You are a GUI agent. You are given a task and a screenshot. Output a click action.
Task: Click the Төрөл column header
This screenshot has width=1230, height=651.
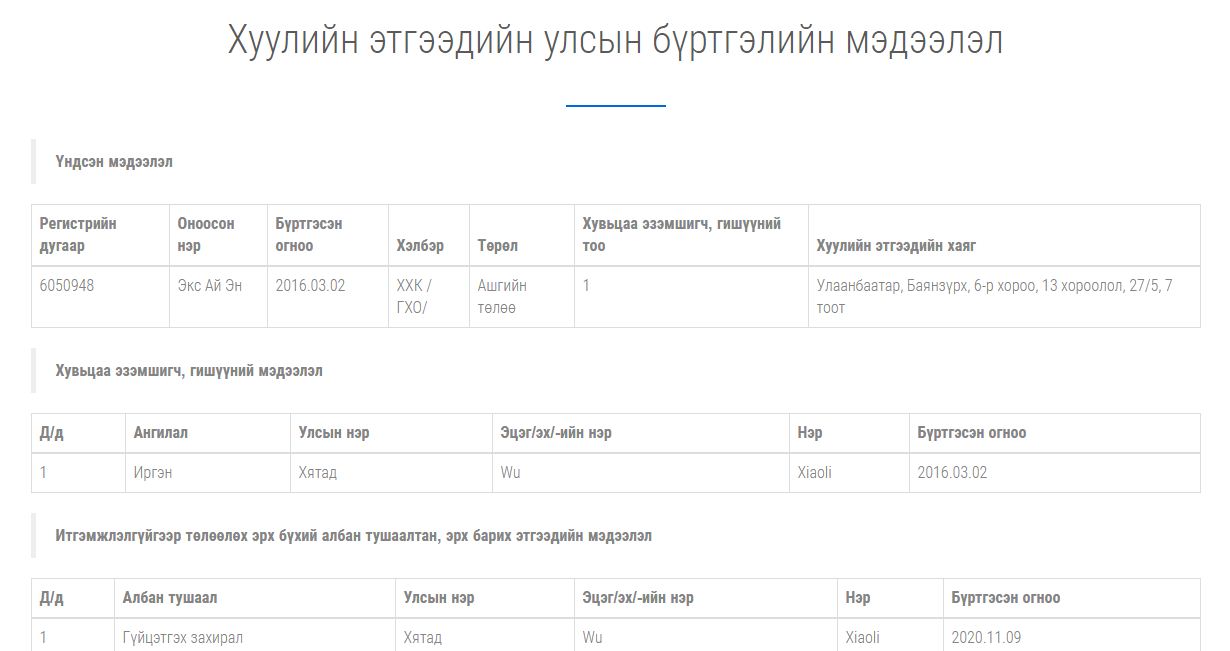point(498,246)
